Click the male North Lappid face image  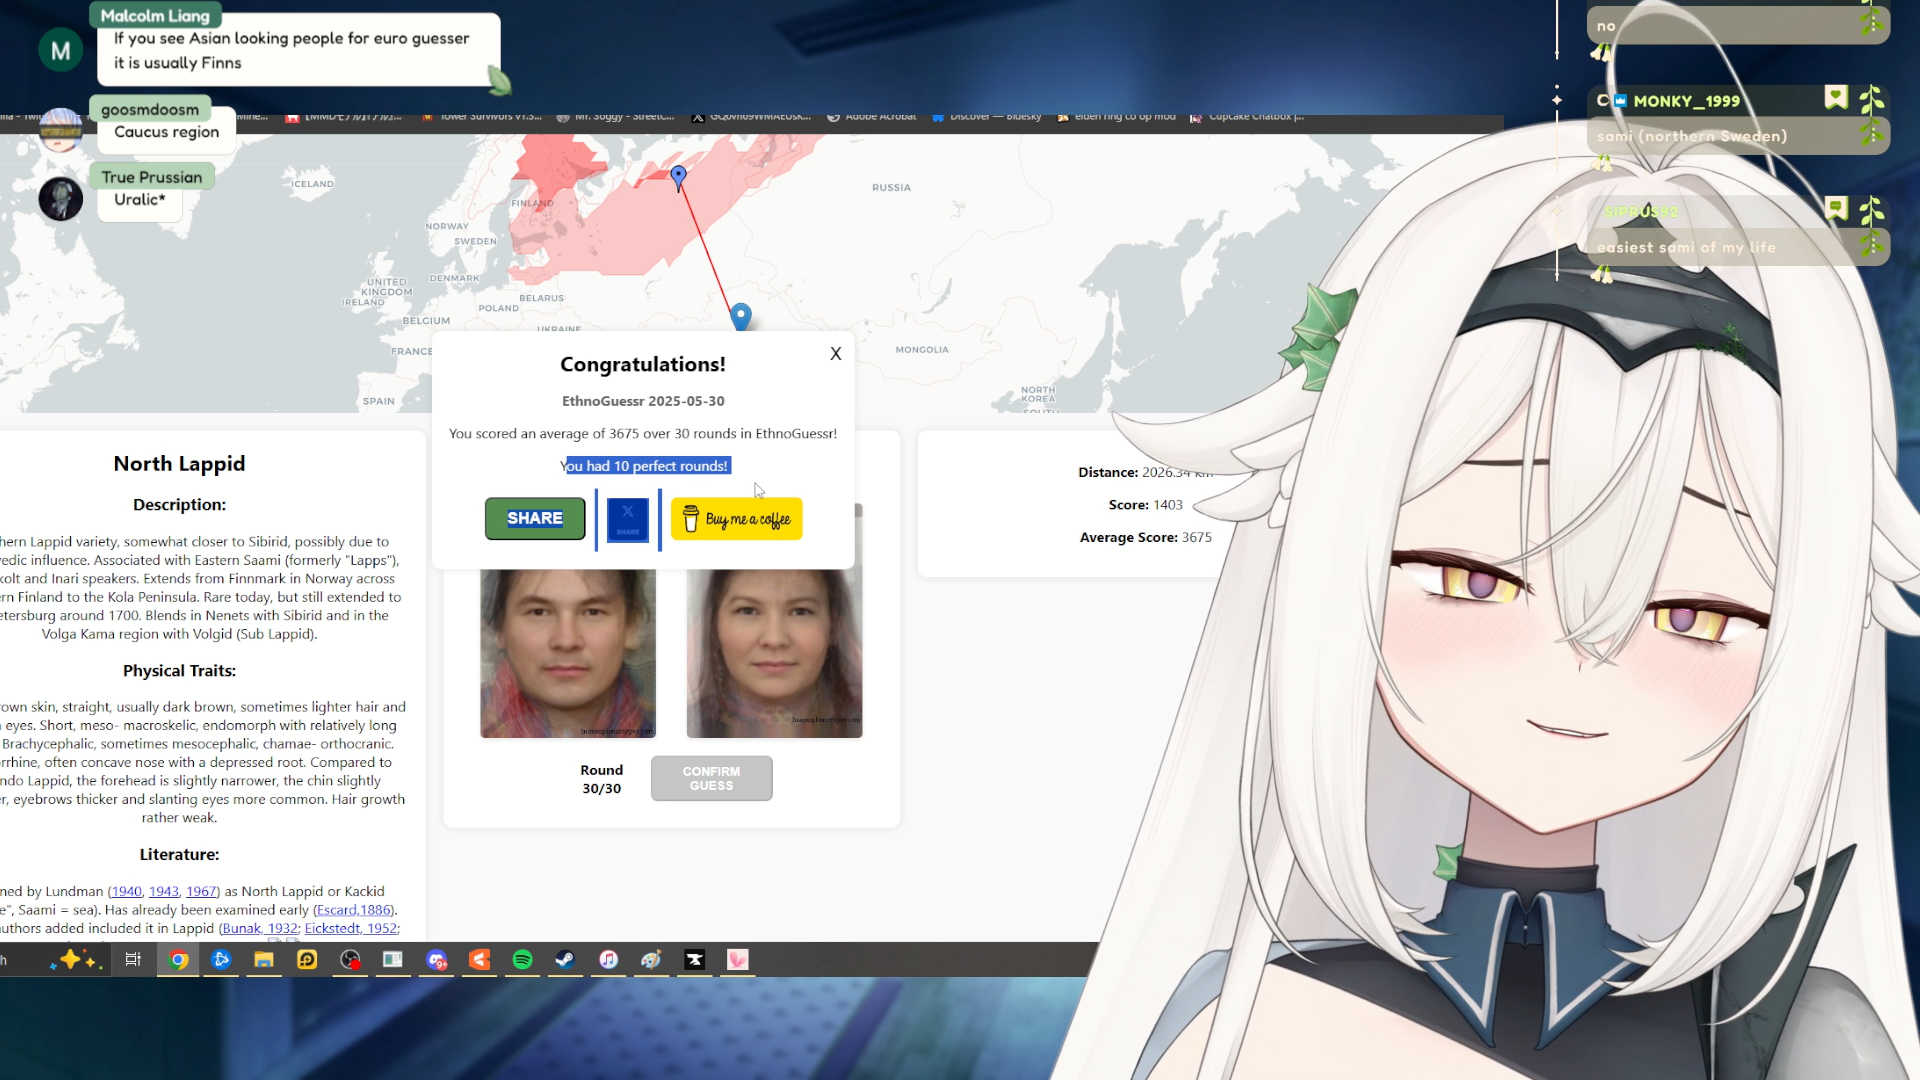click(x=568, y=652)
